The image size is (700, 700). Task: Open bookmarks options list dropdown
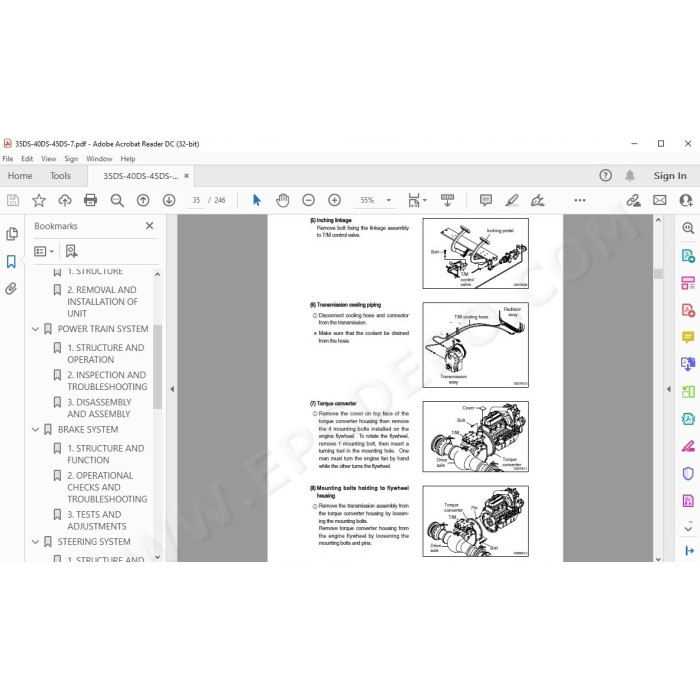tap(44, 251)
